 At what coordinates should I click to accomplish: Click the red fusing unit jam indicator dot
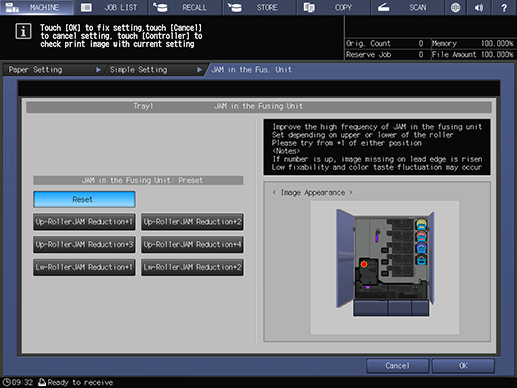(364, 264)
